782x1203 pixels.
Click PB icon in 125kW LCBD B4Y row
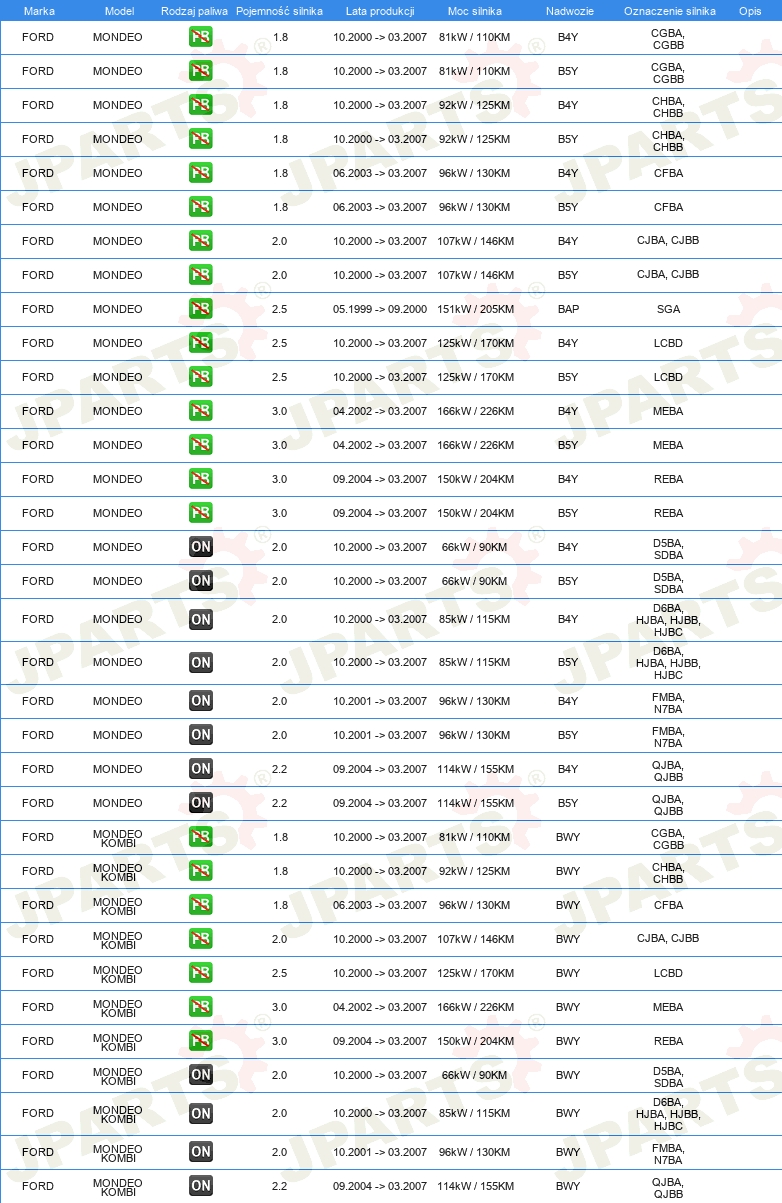pyautogui.click(x=201, y=344)
